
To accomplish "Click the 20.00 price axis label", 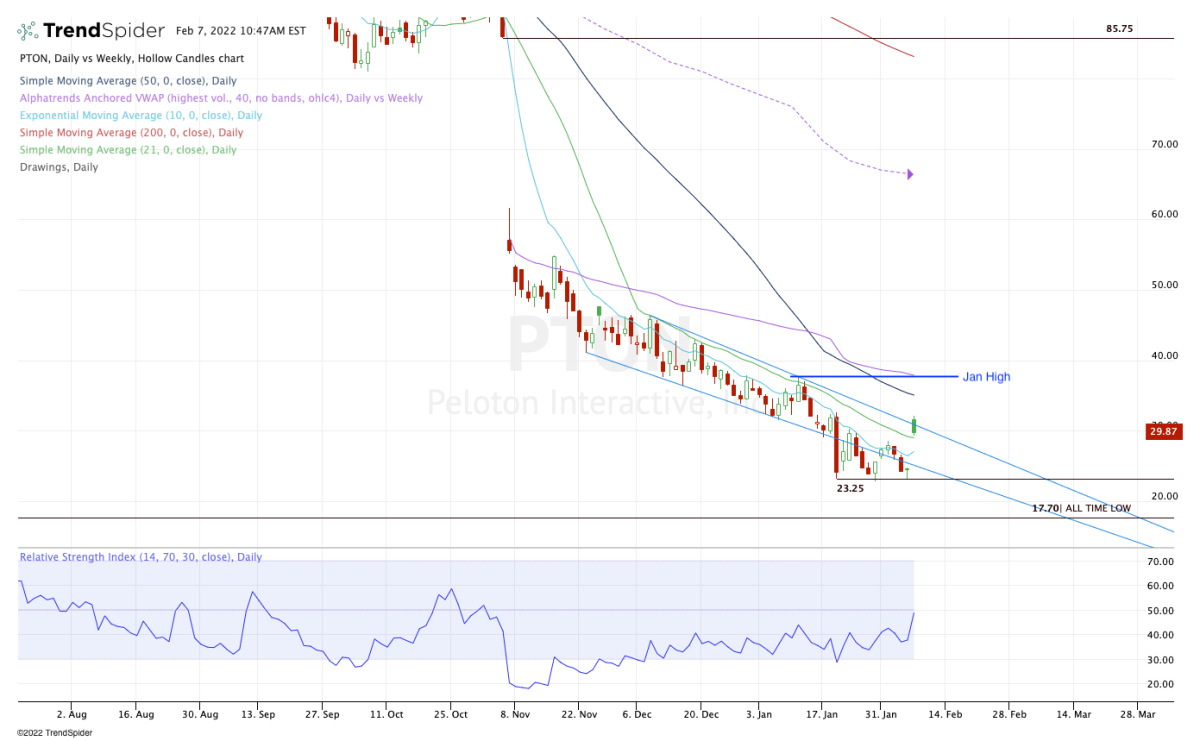I will pyautogui.click(x=1165, y=496).
